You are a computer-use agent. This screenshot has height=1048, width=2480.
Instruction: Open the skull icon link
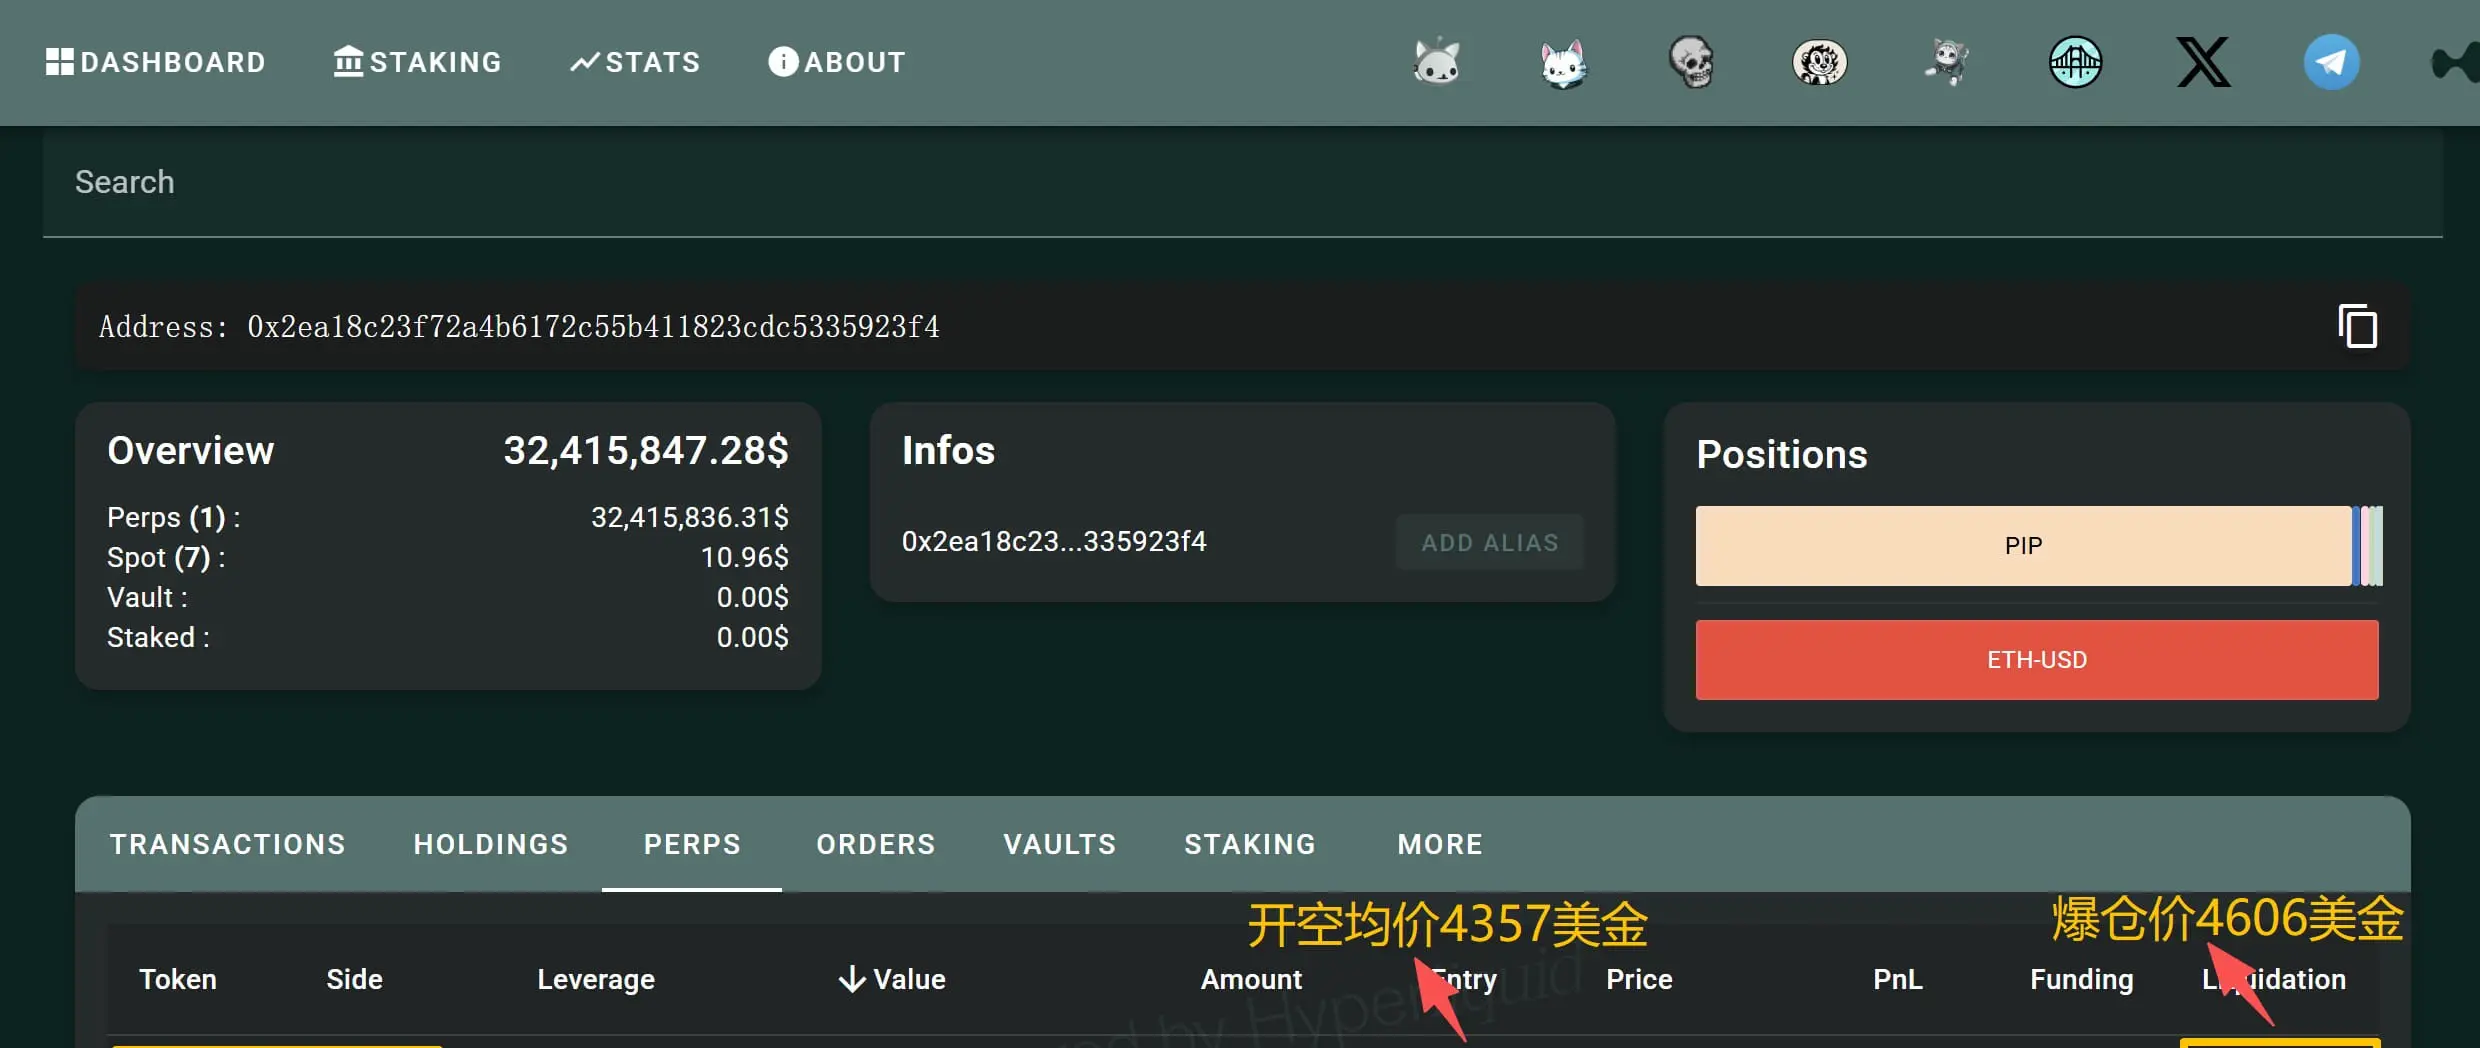(1692, 62)
